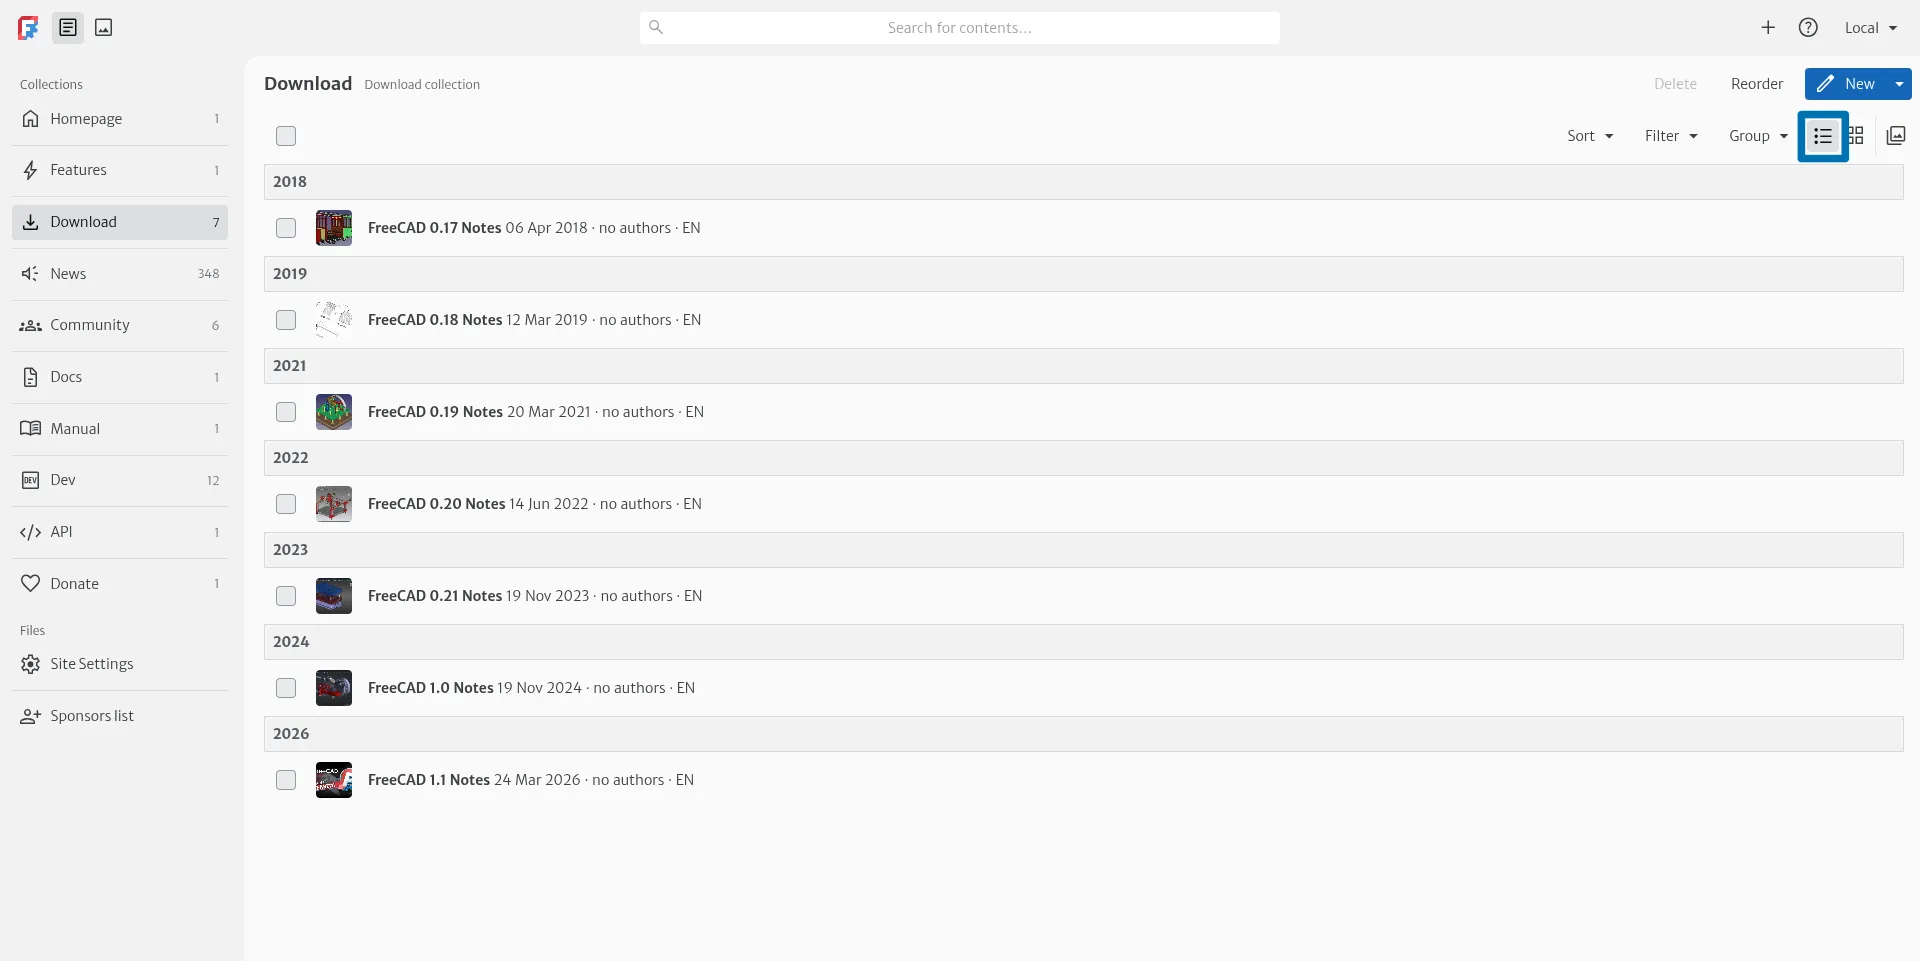Screen dimensions: 1920x961
Task: Switch to the grid view icon
Action: pyautogui.click(x=1856, y=136)
